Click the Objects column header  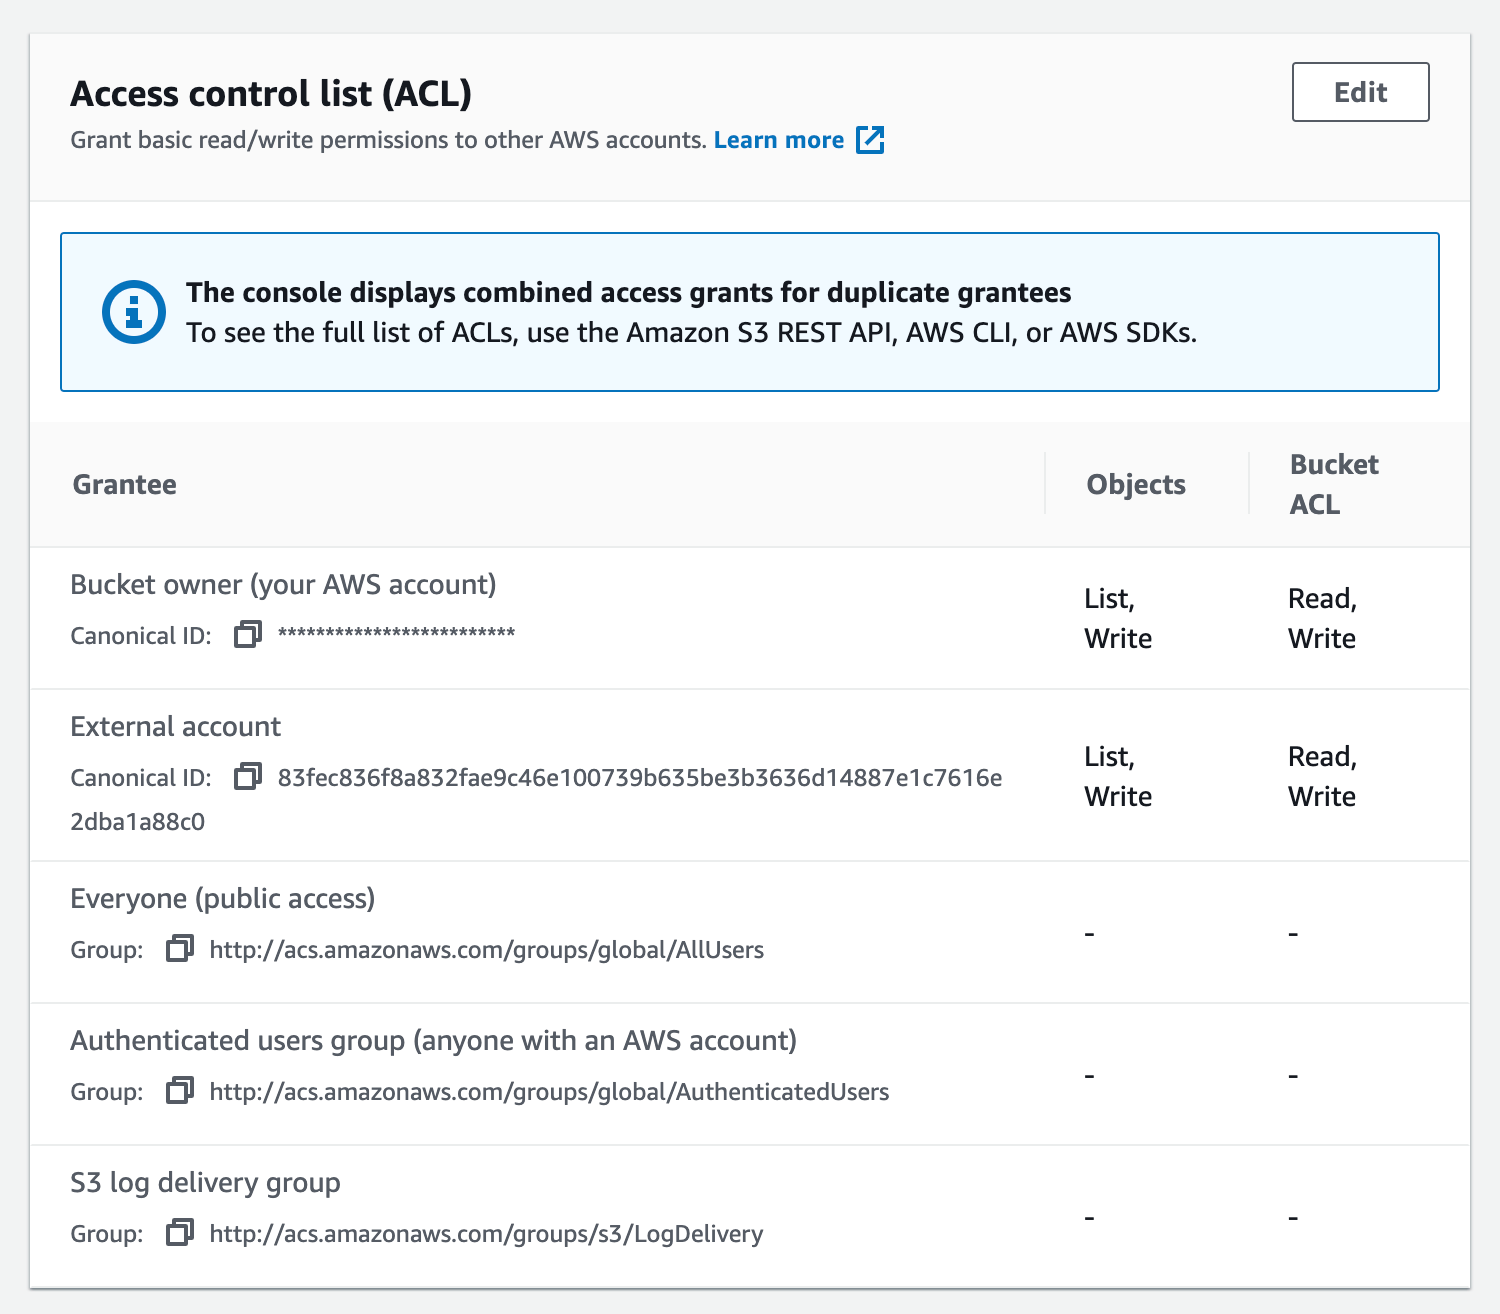point(1135,484)
